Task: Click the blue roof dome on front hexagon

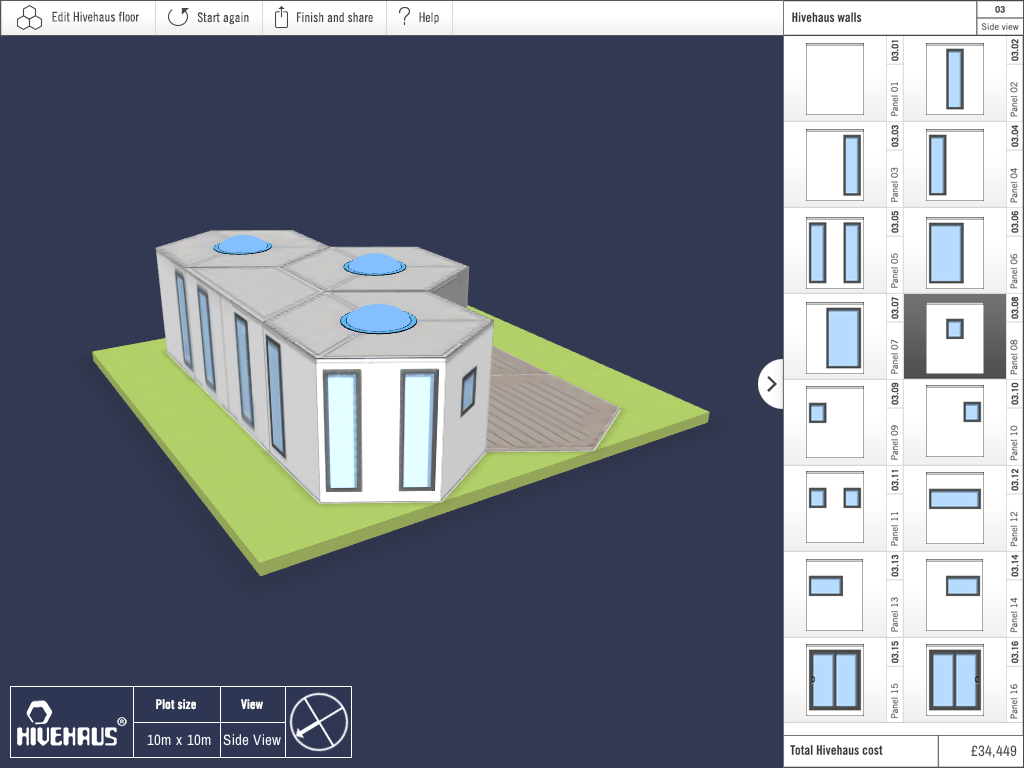Action: [x=378, y=320]
